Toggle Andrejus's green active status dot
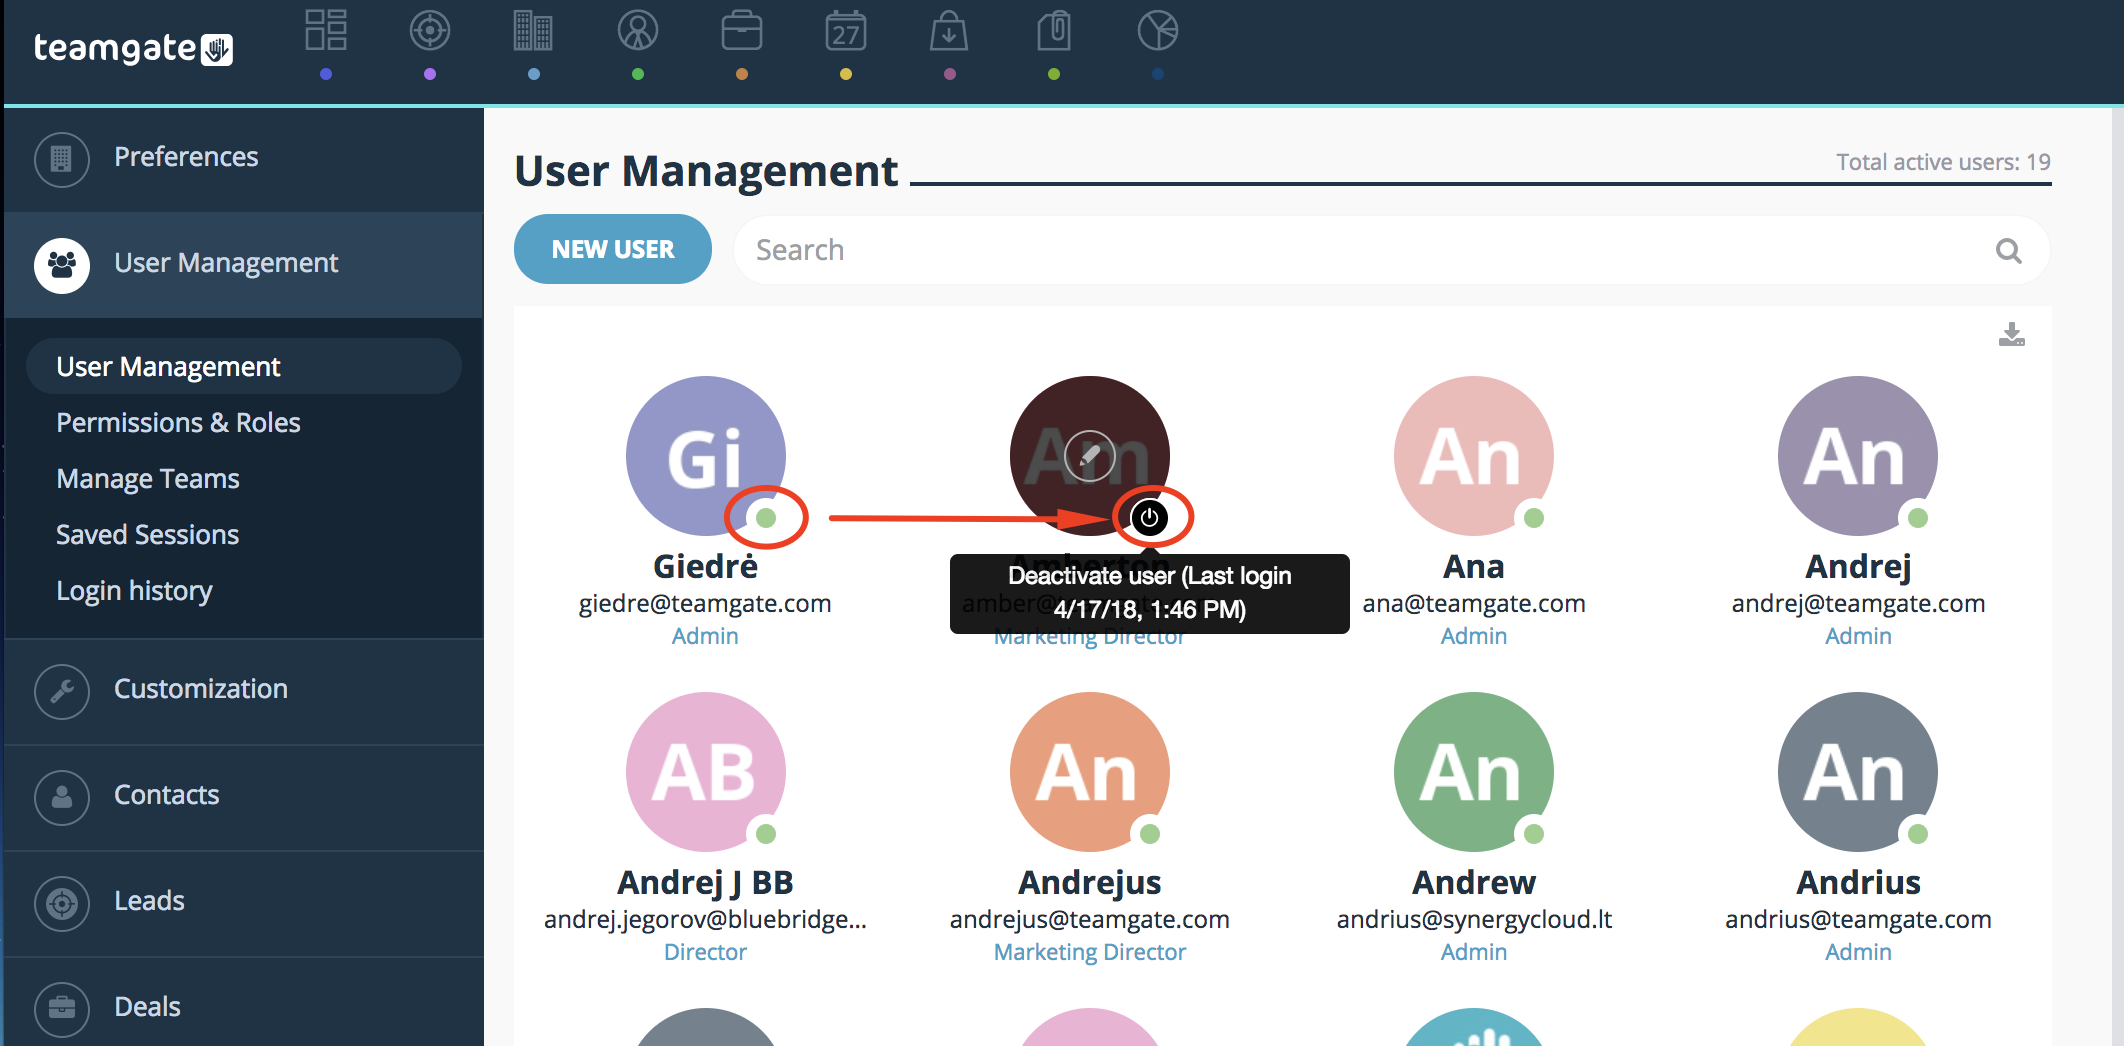The width and height of the screenshot is (2124, 1046). (1150, 833)
